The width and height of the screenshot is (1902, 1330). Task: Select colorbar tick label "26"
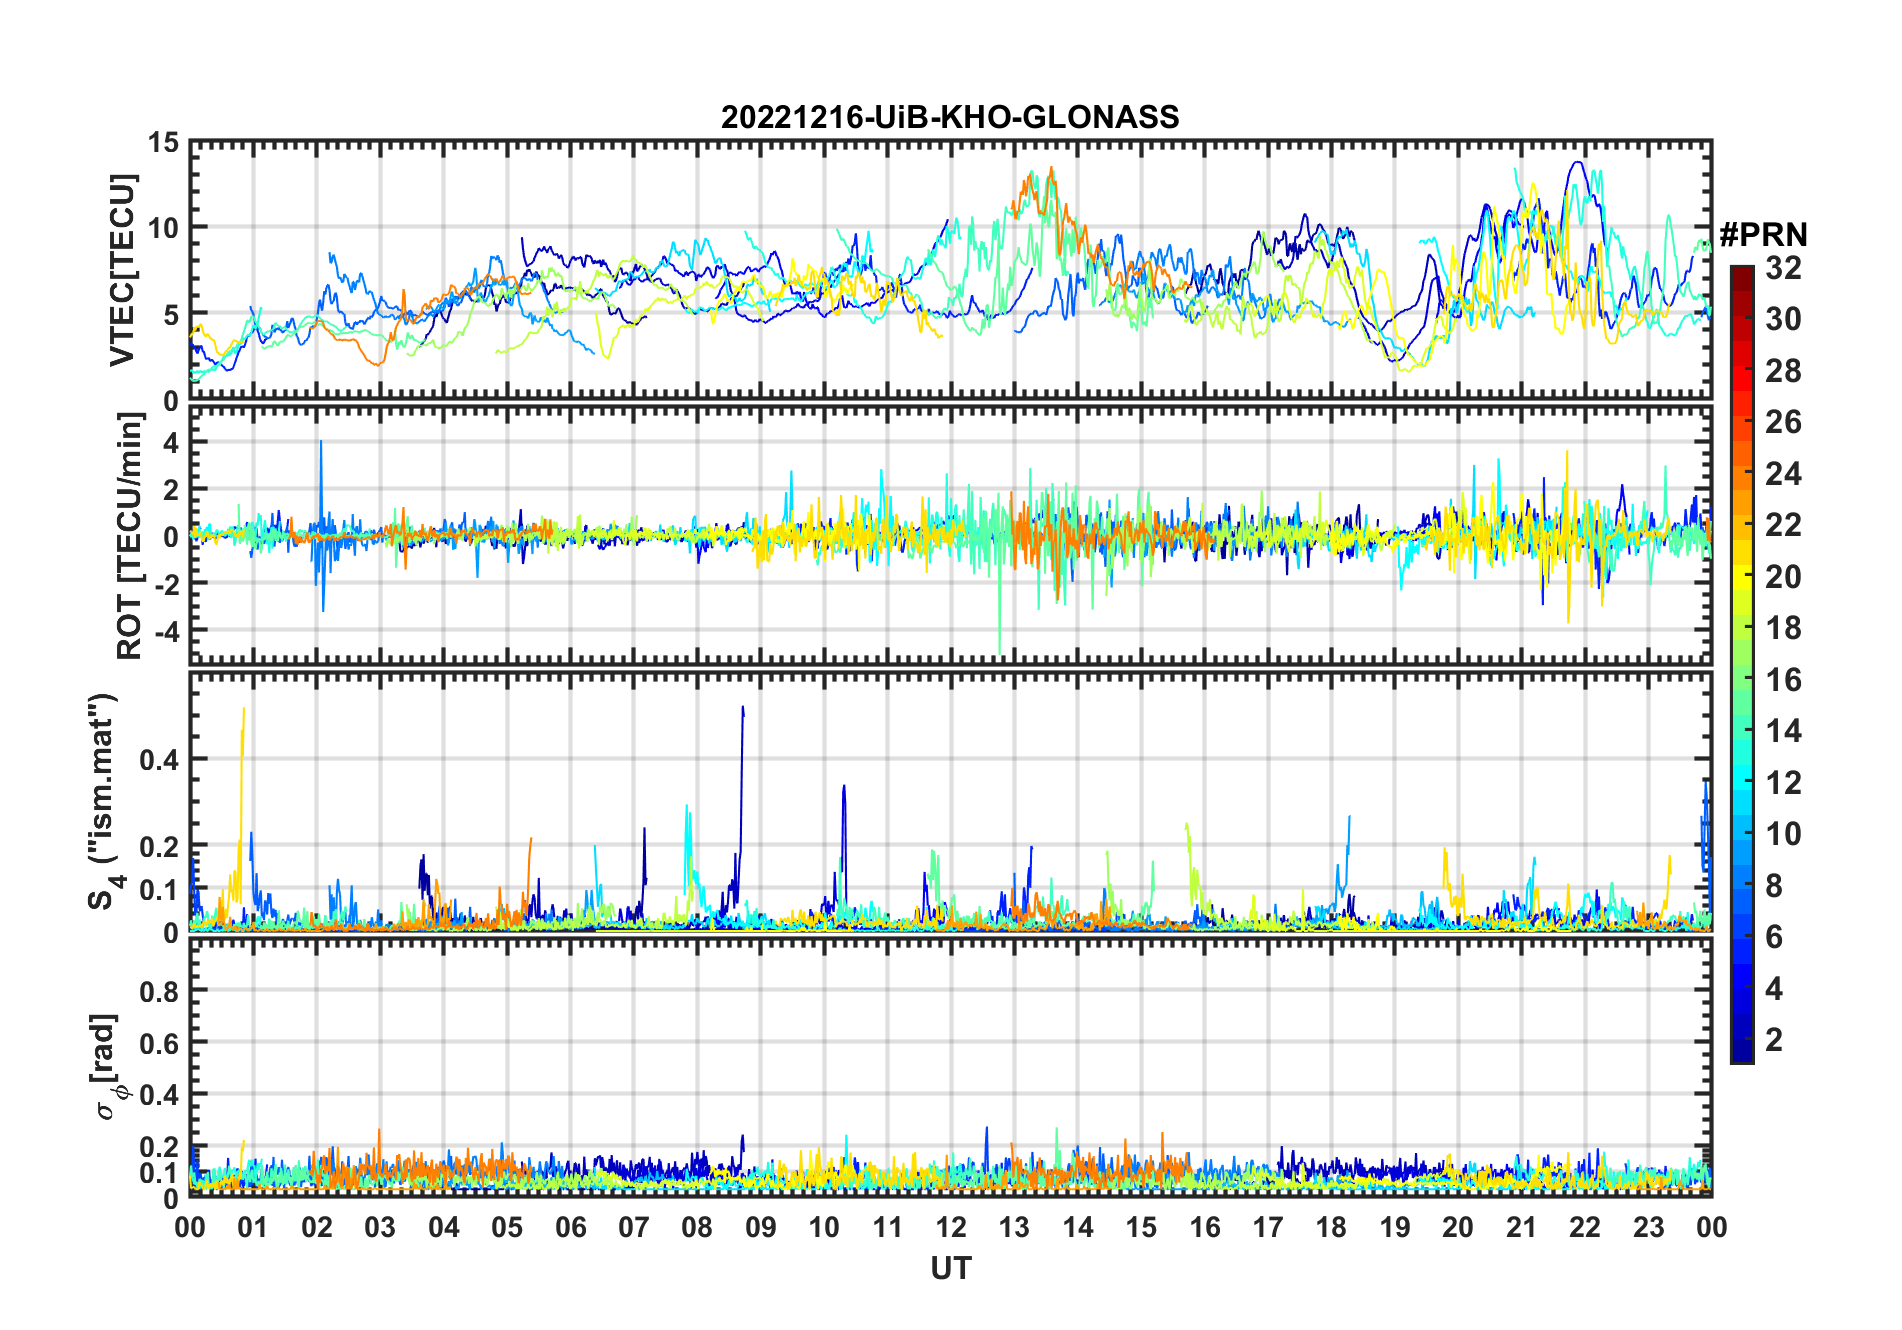[x=1783, y=422]
